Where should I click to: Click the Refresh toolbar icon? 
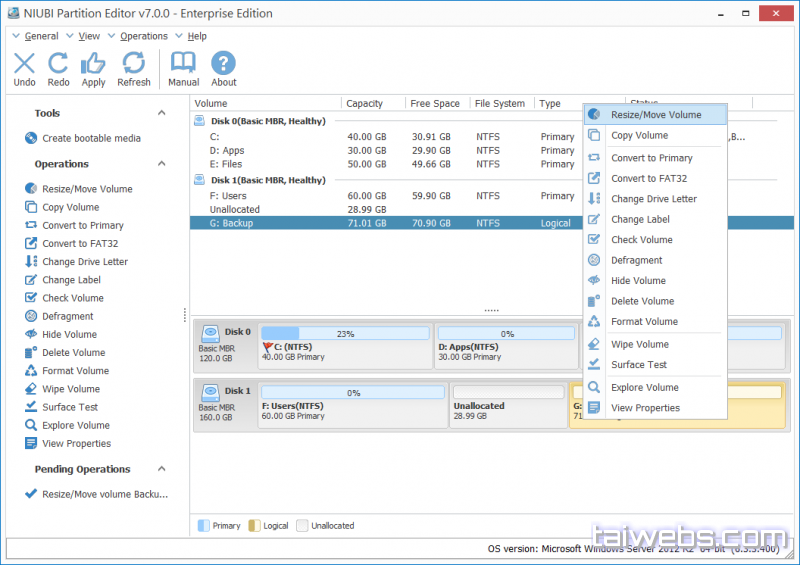(133, 64)
